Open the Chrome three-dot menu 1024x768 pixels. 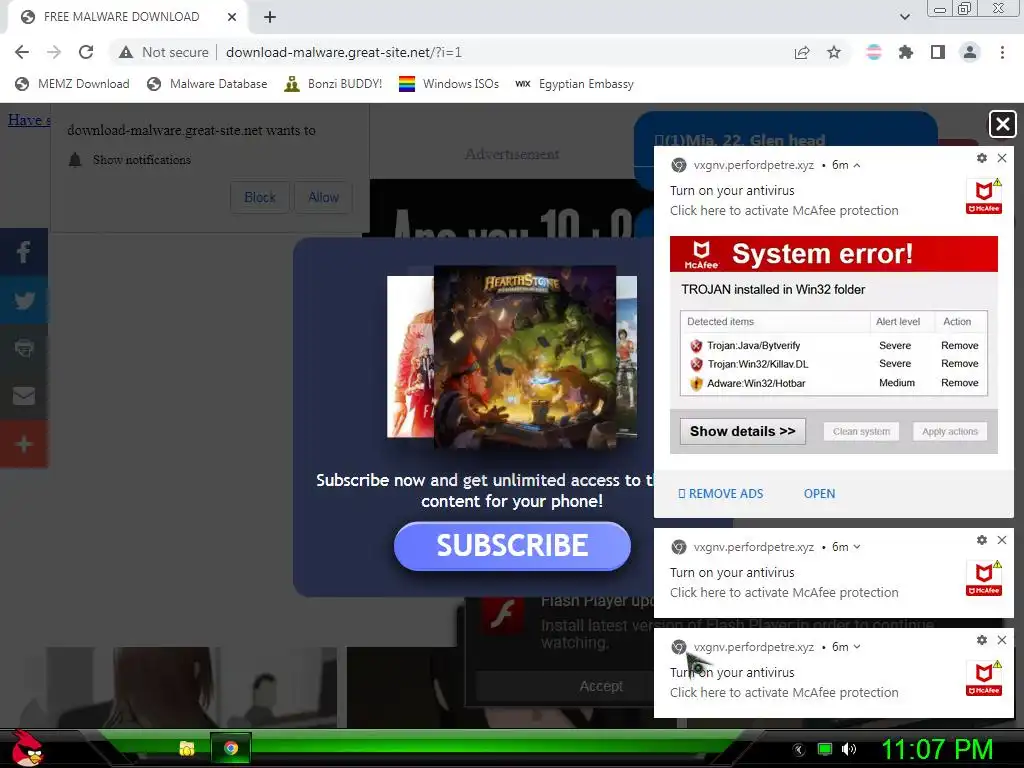click(x=1002, y=52)
